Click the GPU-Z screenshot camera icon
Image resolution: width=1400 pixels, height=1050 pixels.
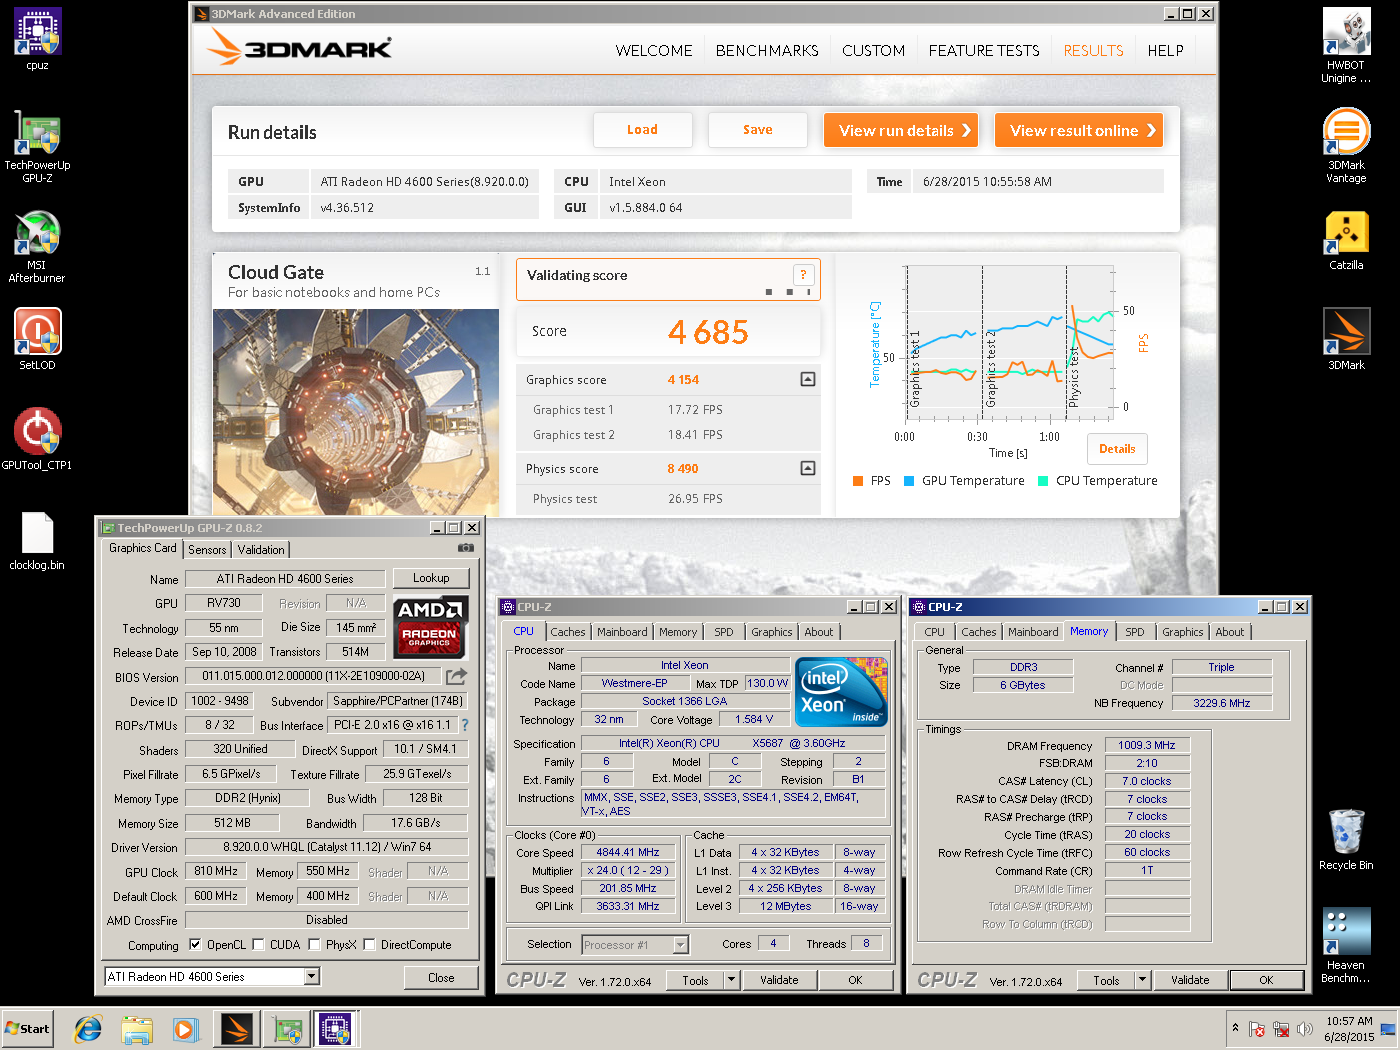(x=466, y=548)
